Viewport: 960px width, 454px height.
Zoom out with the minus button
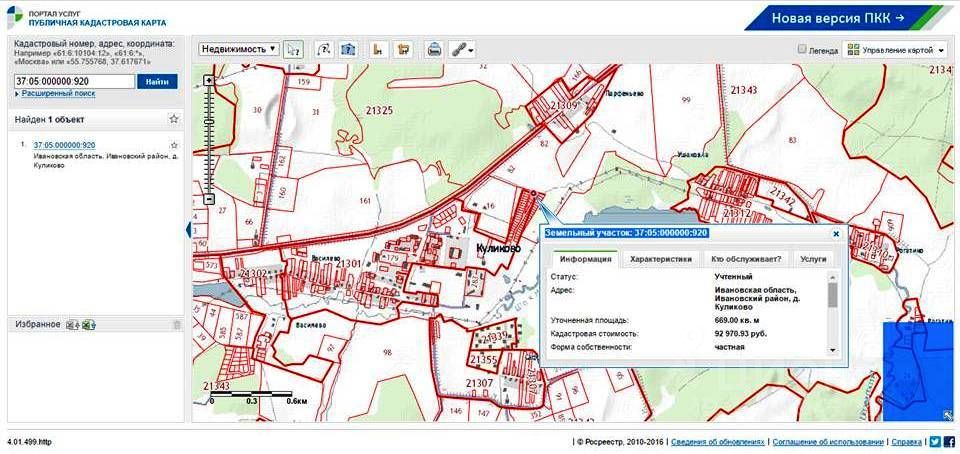pos(209,199)
